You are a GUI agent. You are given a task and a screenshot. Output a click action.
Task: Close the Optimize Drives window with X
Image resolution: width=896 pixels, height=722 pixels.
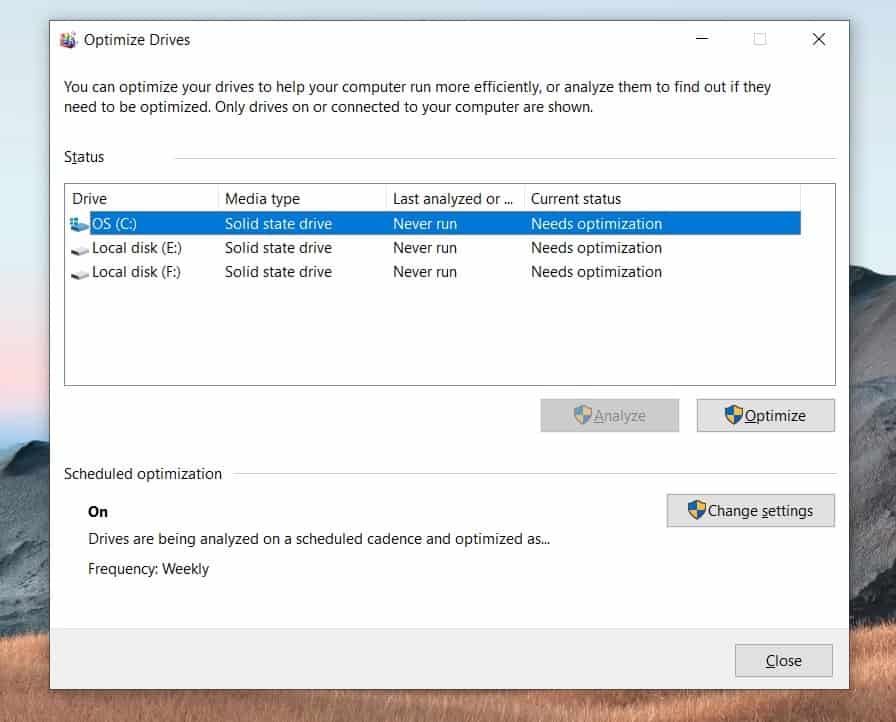coord(818,40)
